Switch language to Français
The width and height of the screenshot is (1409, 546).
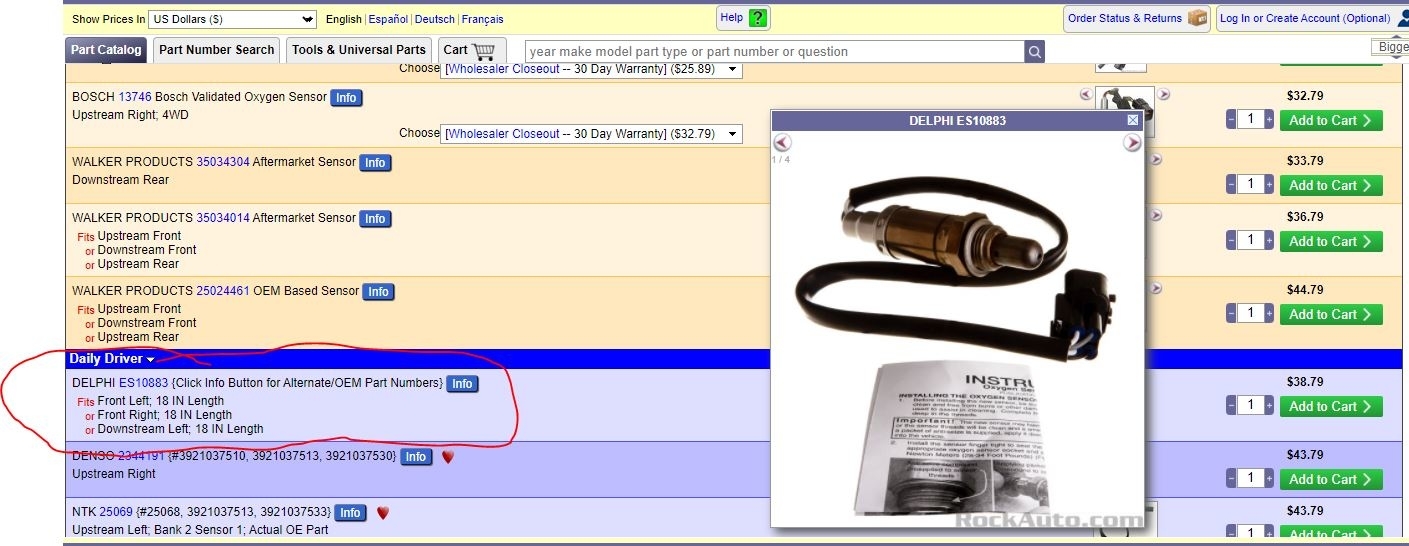point(483,19)
